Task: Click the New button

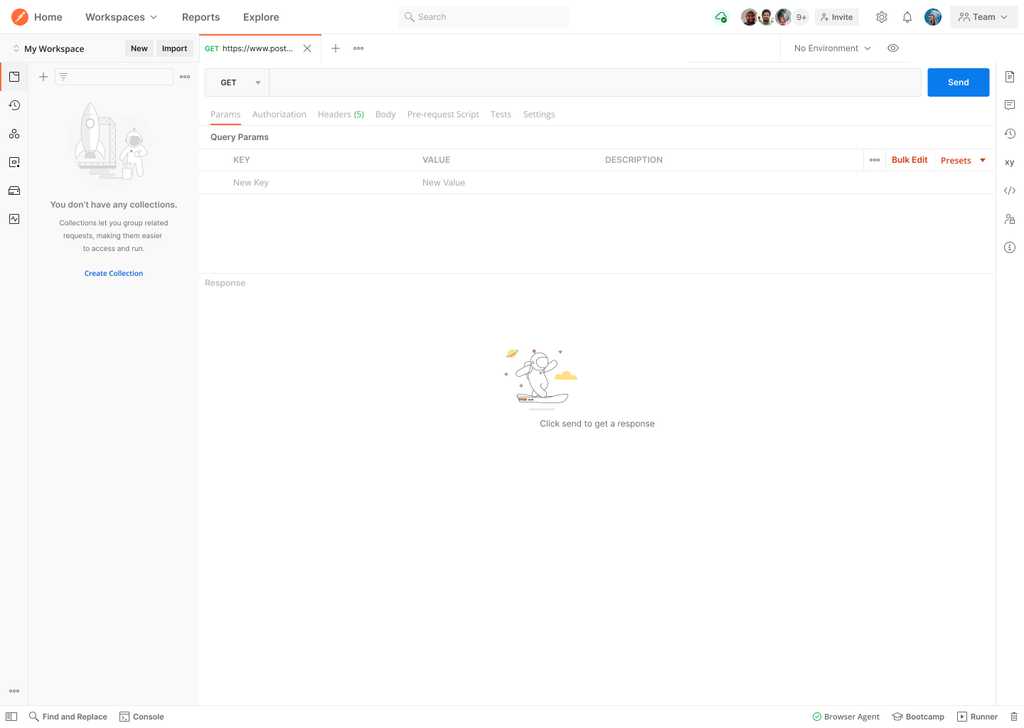Action: tap(139, 48)
